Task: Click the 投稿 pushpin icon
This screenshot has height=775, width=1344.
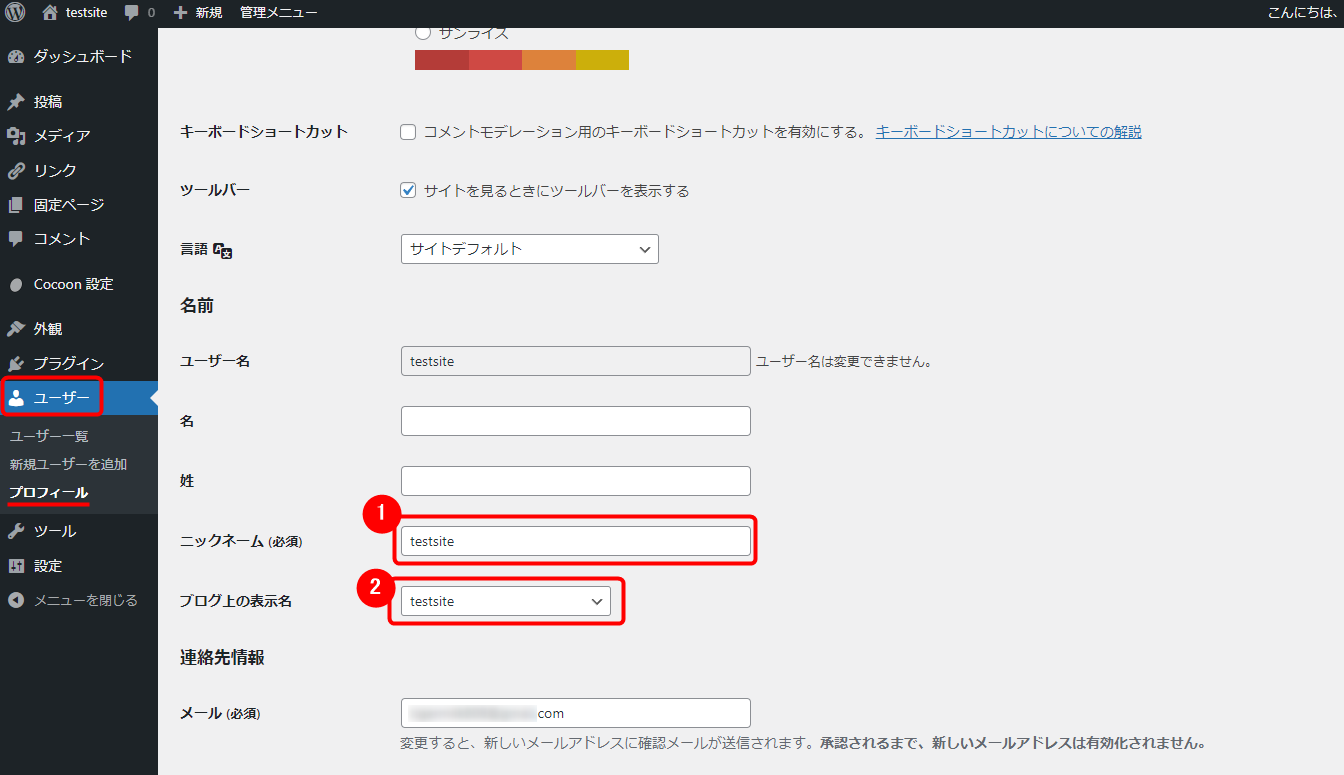Action: point(15,102)
